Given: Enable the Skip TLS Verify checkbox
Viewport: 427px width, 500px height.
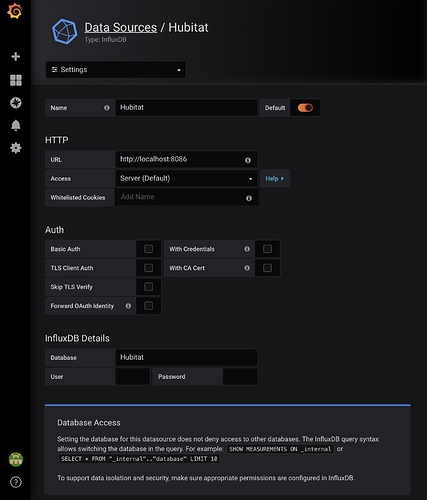Looking at the screenshot, I should point(149,287).
